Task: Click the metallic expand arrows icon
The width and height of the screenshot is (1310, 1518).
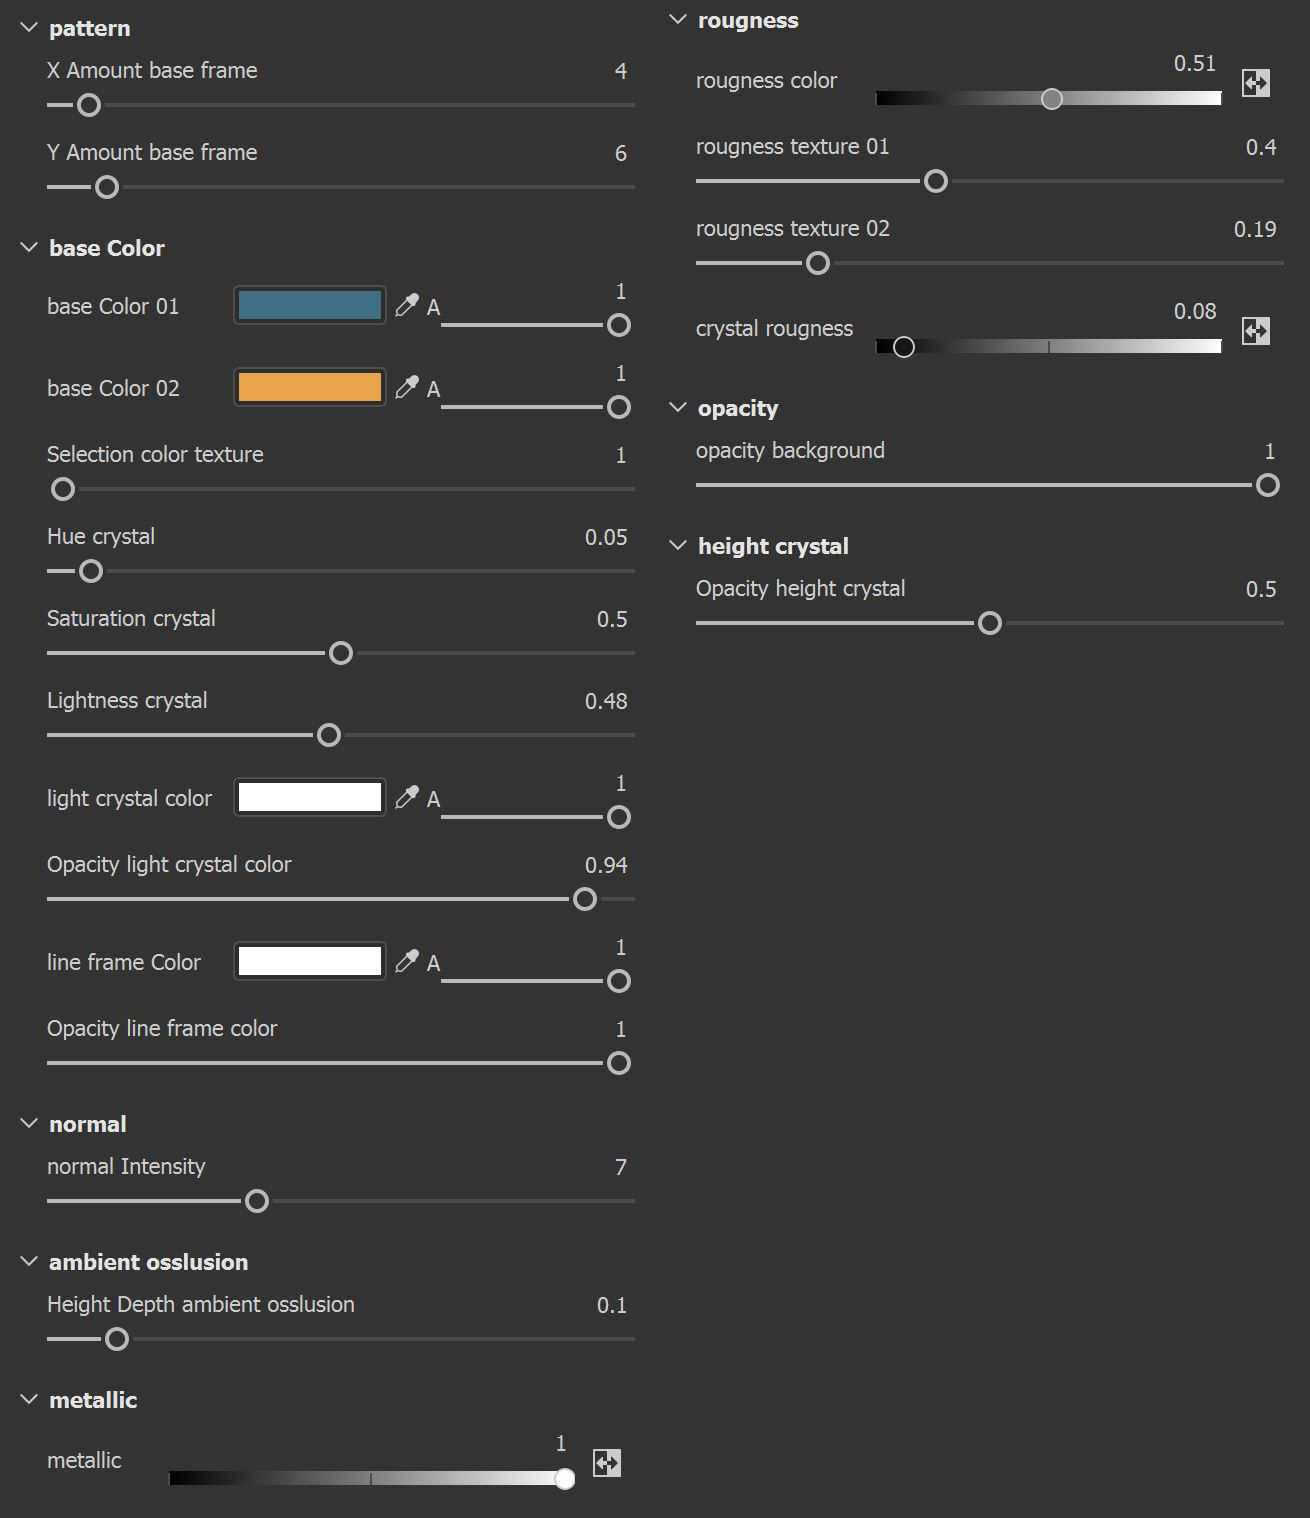Action: [x=606, y=1463]
